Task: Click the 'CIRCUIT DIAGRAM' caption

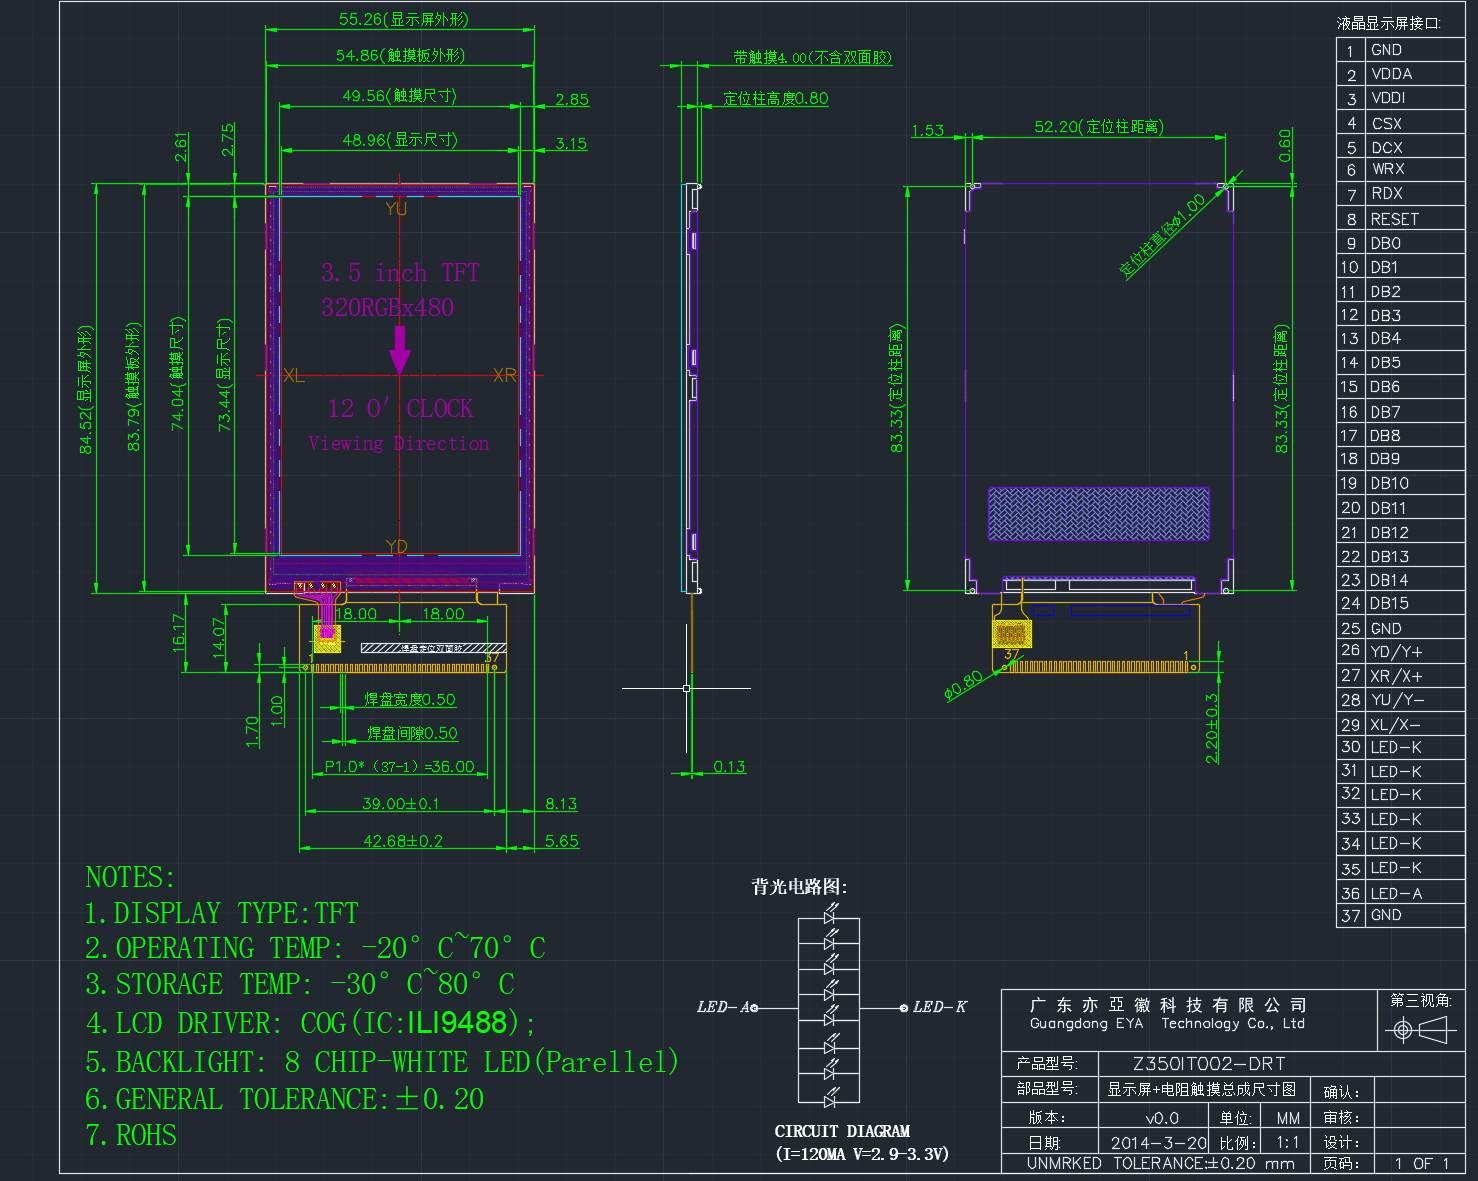Action: coord(842,1131)
